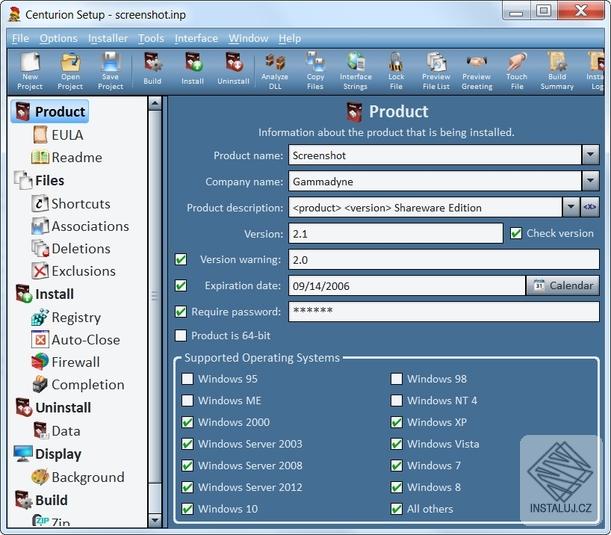Select Shortcuts in the sidebar
Screen dimensions: 611x535
tap(71, 204)
